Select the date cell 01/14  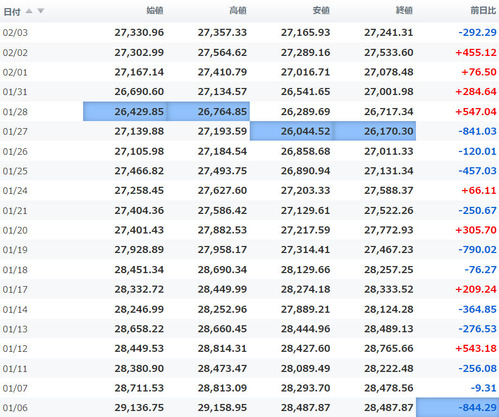[x=15, y=310]
